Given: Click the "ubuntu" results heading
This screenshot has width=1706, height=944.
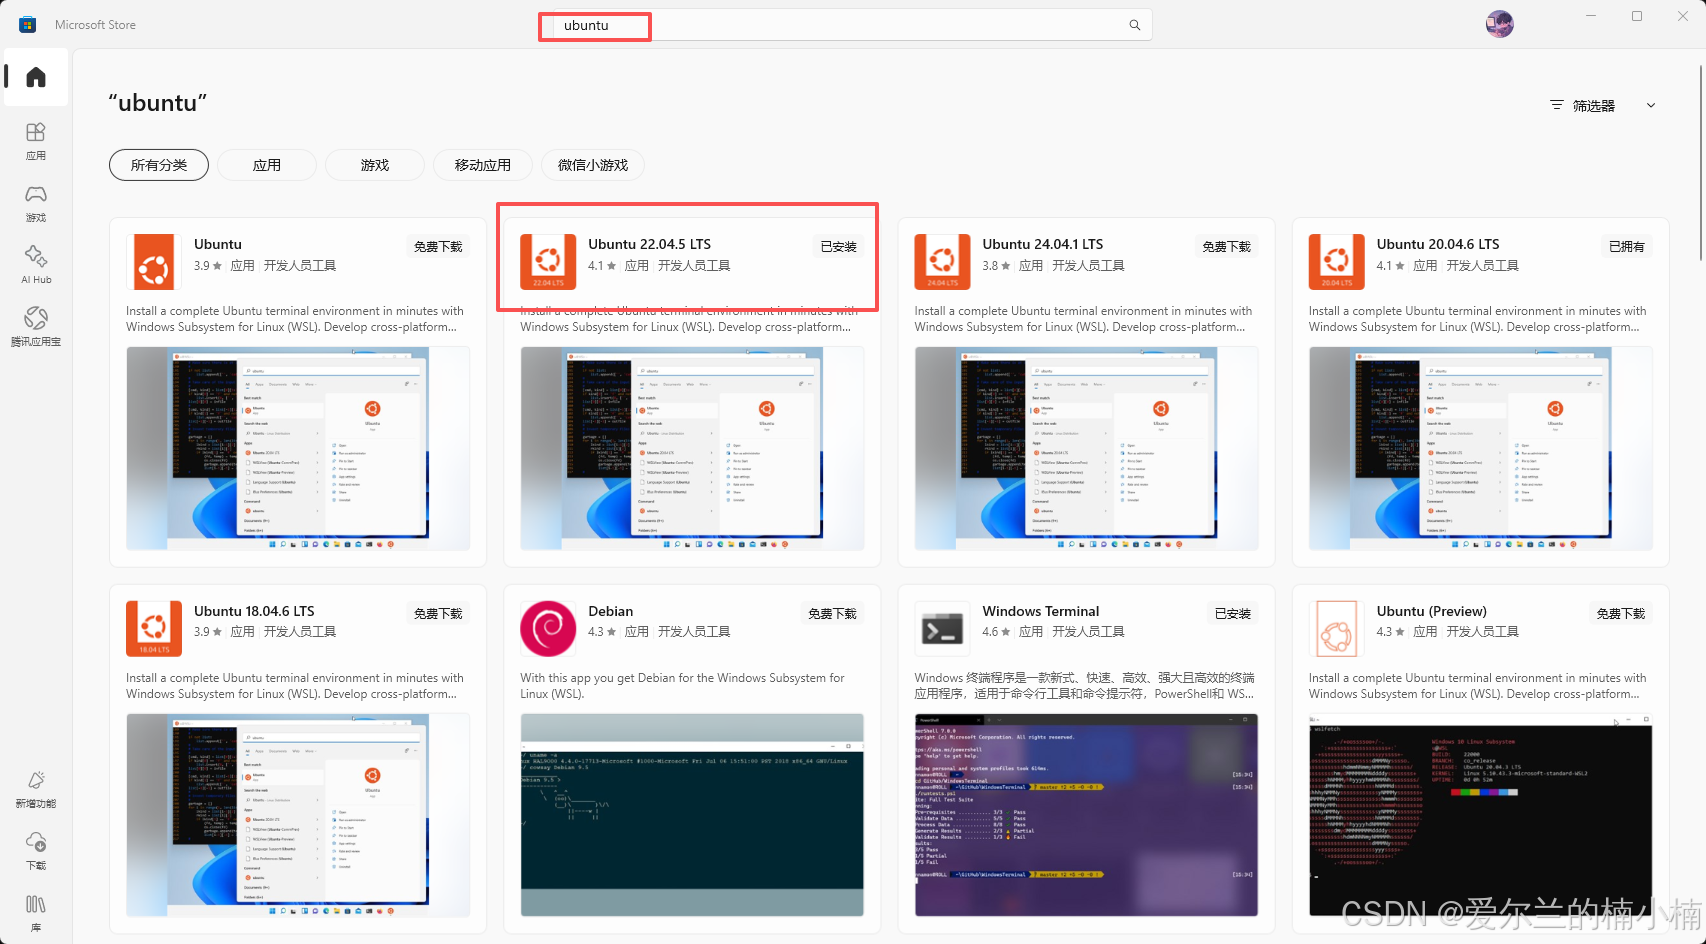Looking at the screenshot, I should [157, 103].
